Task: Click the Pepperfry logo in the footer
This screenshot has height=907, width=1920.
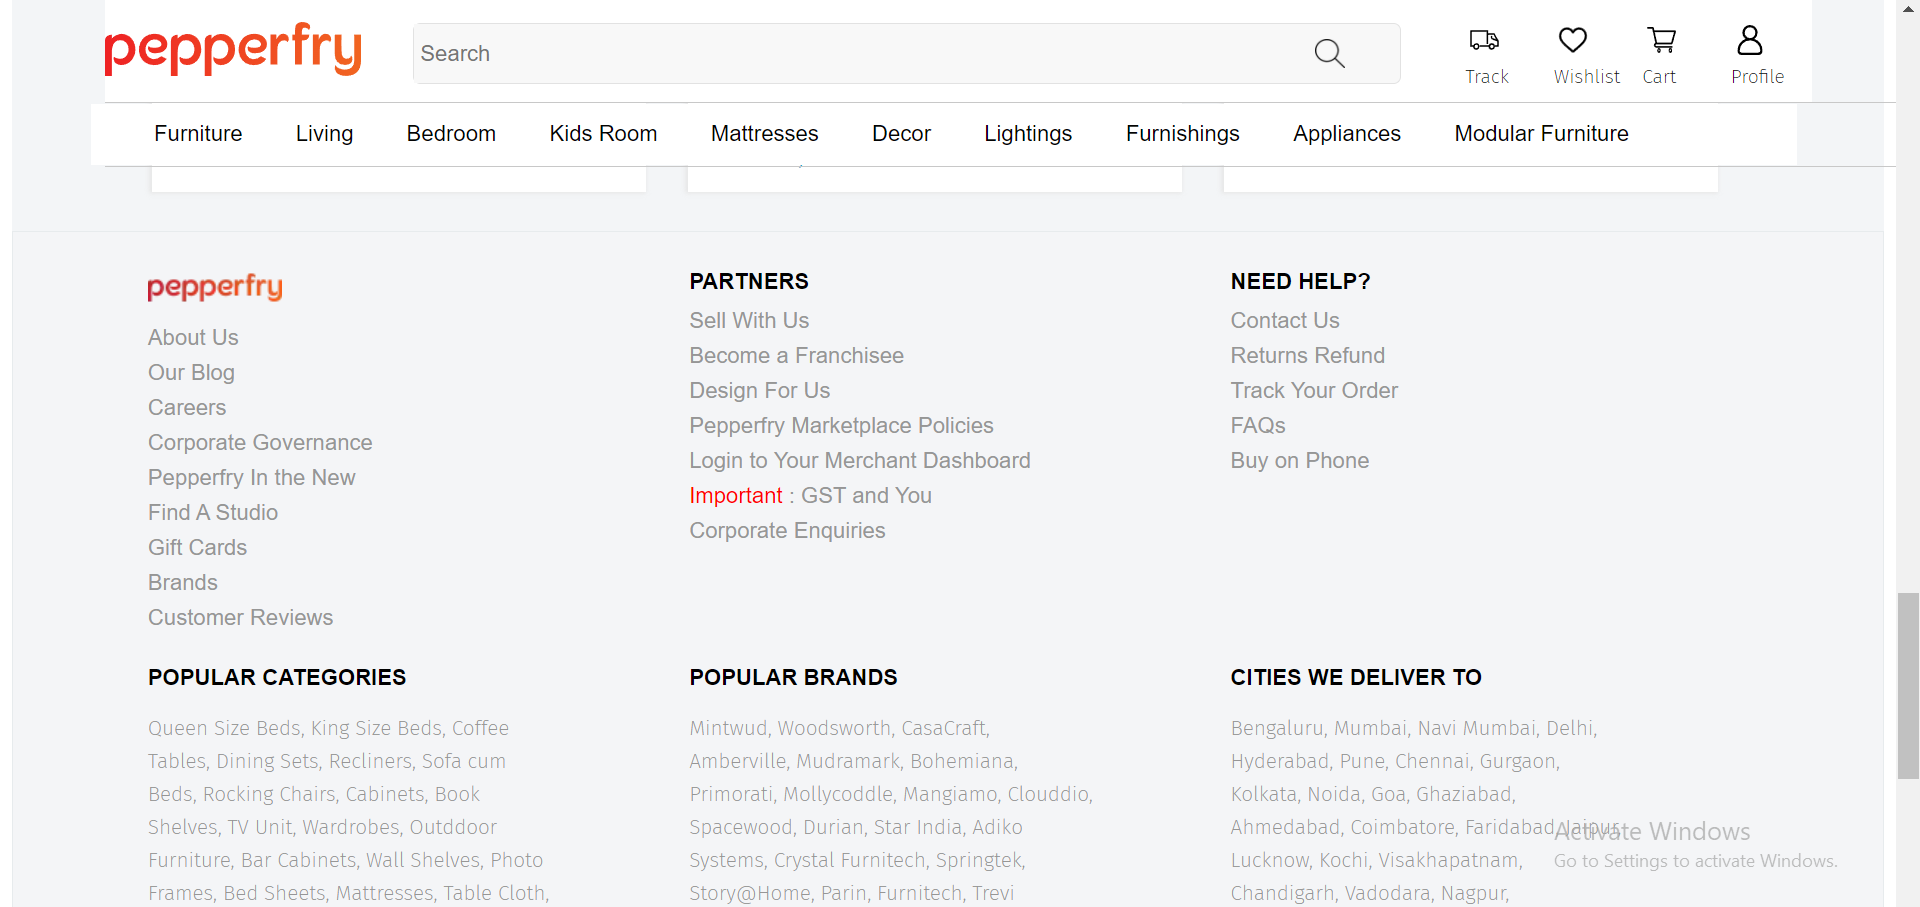Action: coord(214,288)
